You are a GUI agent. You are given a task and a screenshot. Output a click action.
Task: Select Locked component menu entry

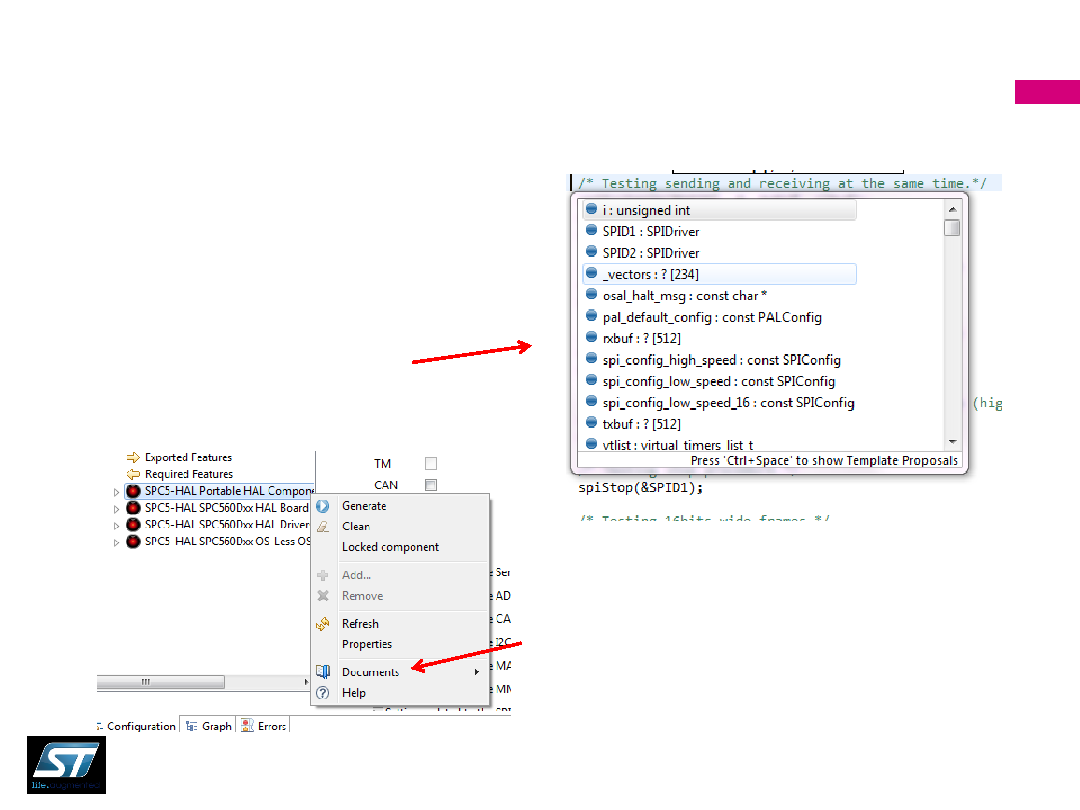[400, 547]
